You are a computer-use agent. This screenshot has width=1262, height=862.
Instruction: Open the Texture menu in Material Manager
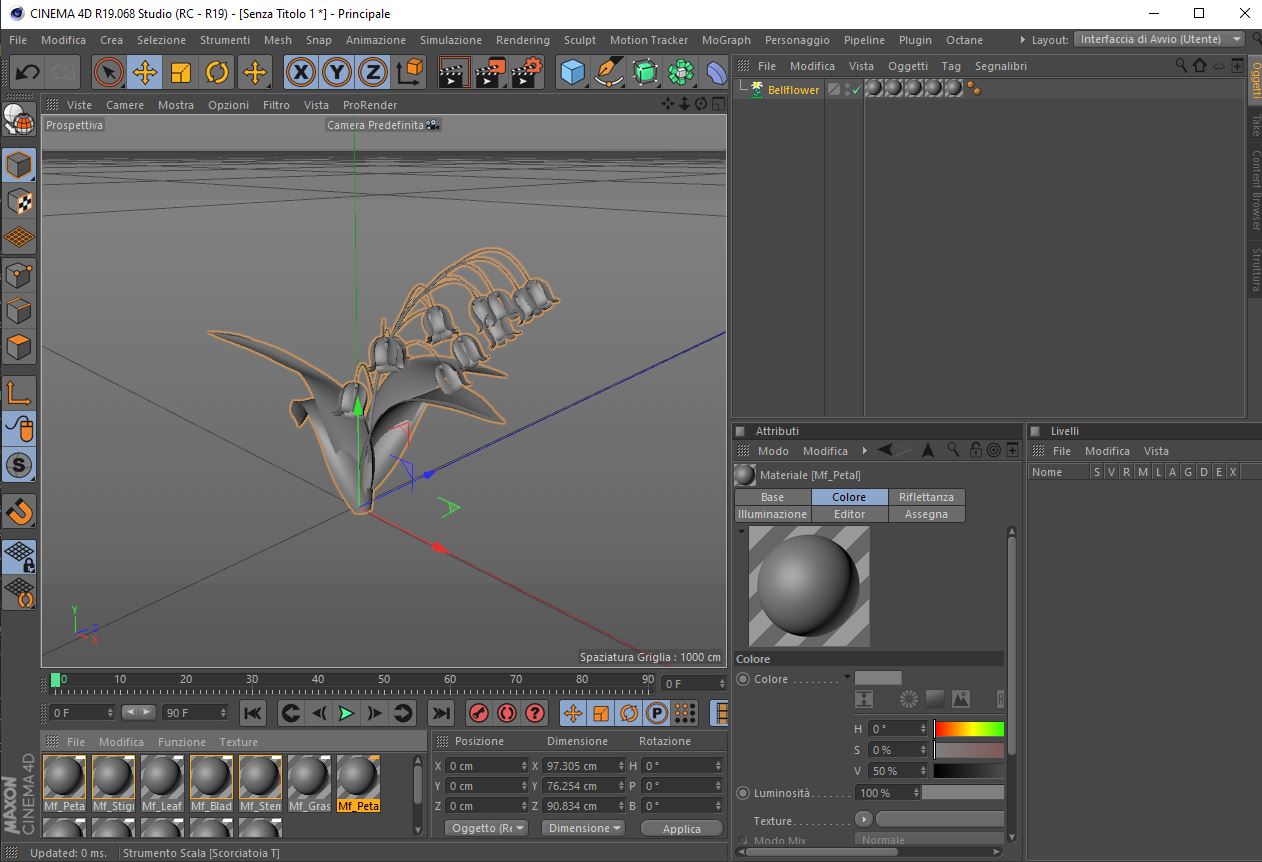tap(239, 742)
